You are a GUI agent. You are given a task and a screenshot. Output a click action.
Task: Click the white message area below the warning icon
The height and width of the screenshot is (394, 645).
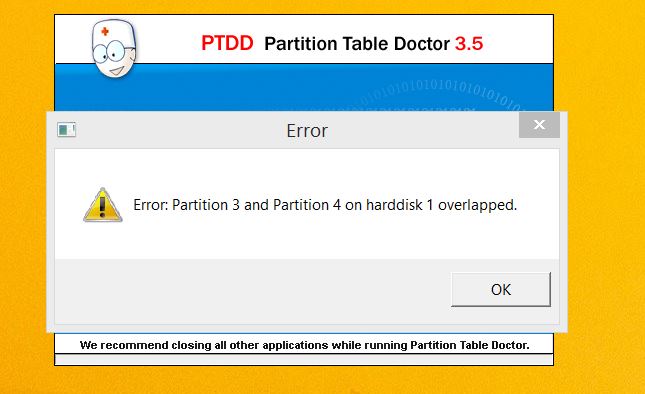tap(103, 241)
